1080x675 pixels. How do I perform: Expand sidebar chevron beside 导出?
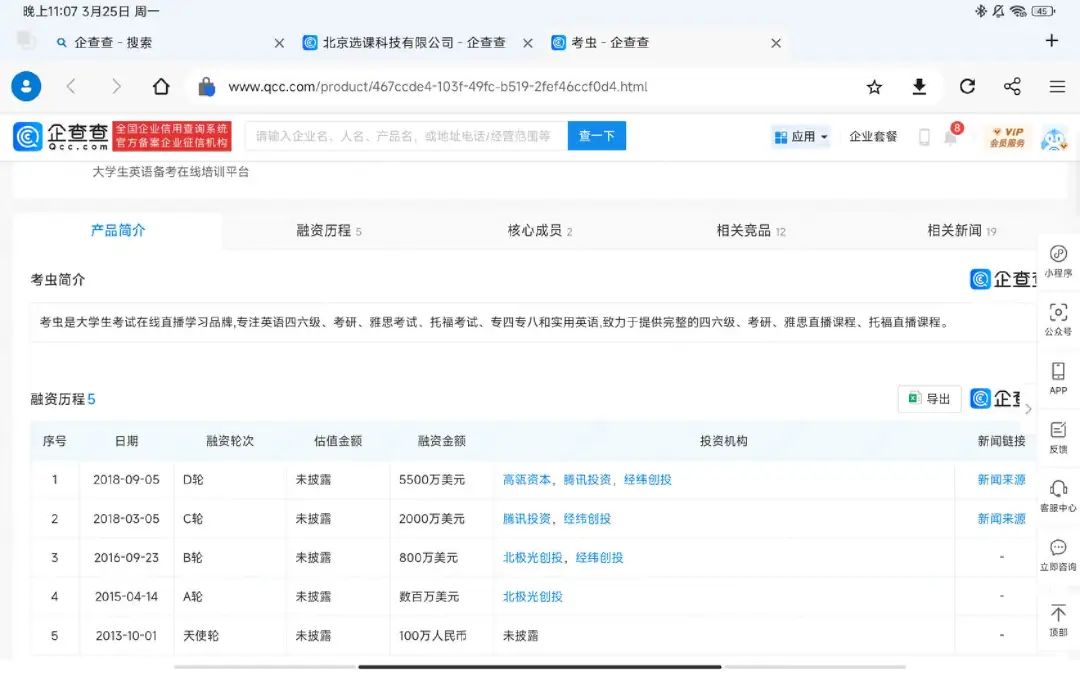pyautogui.click(x=1028, y=408)
